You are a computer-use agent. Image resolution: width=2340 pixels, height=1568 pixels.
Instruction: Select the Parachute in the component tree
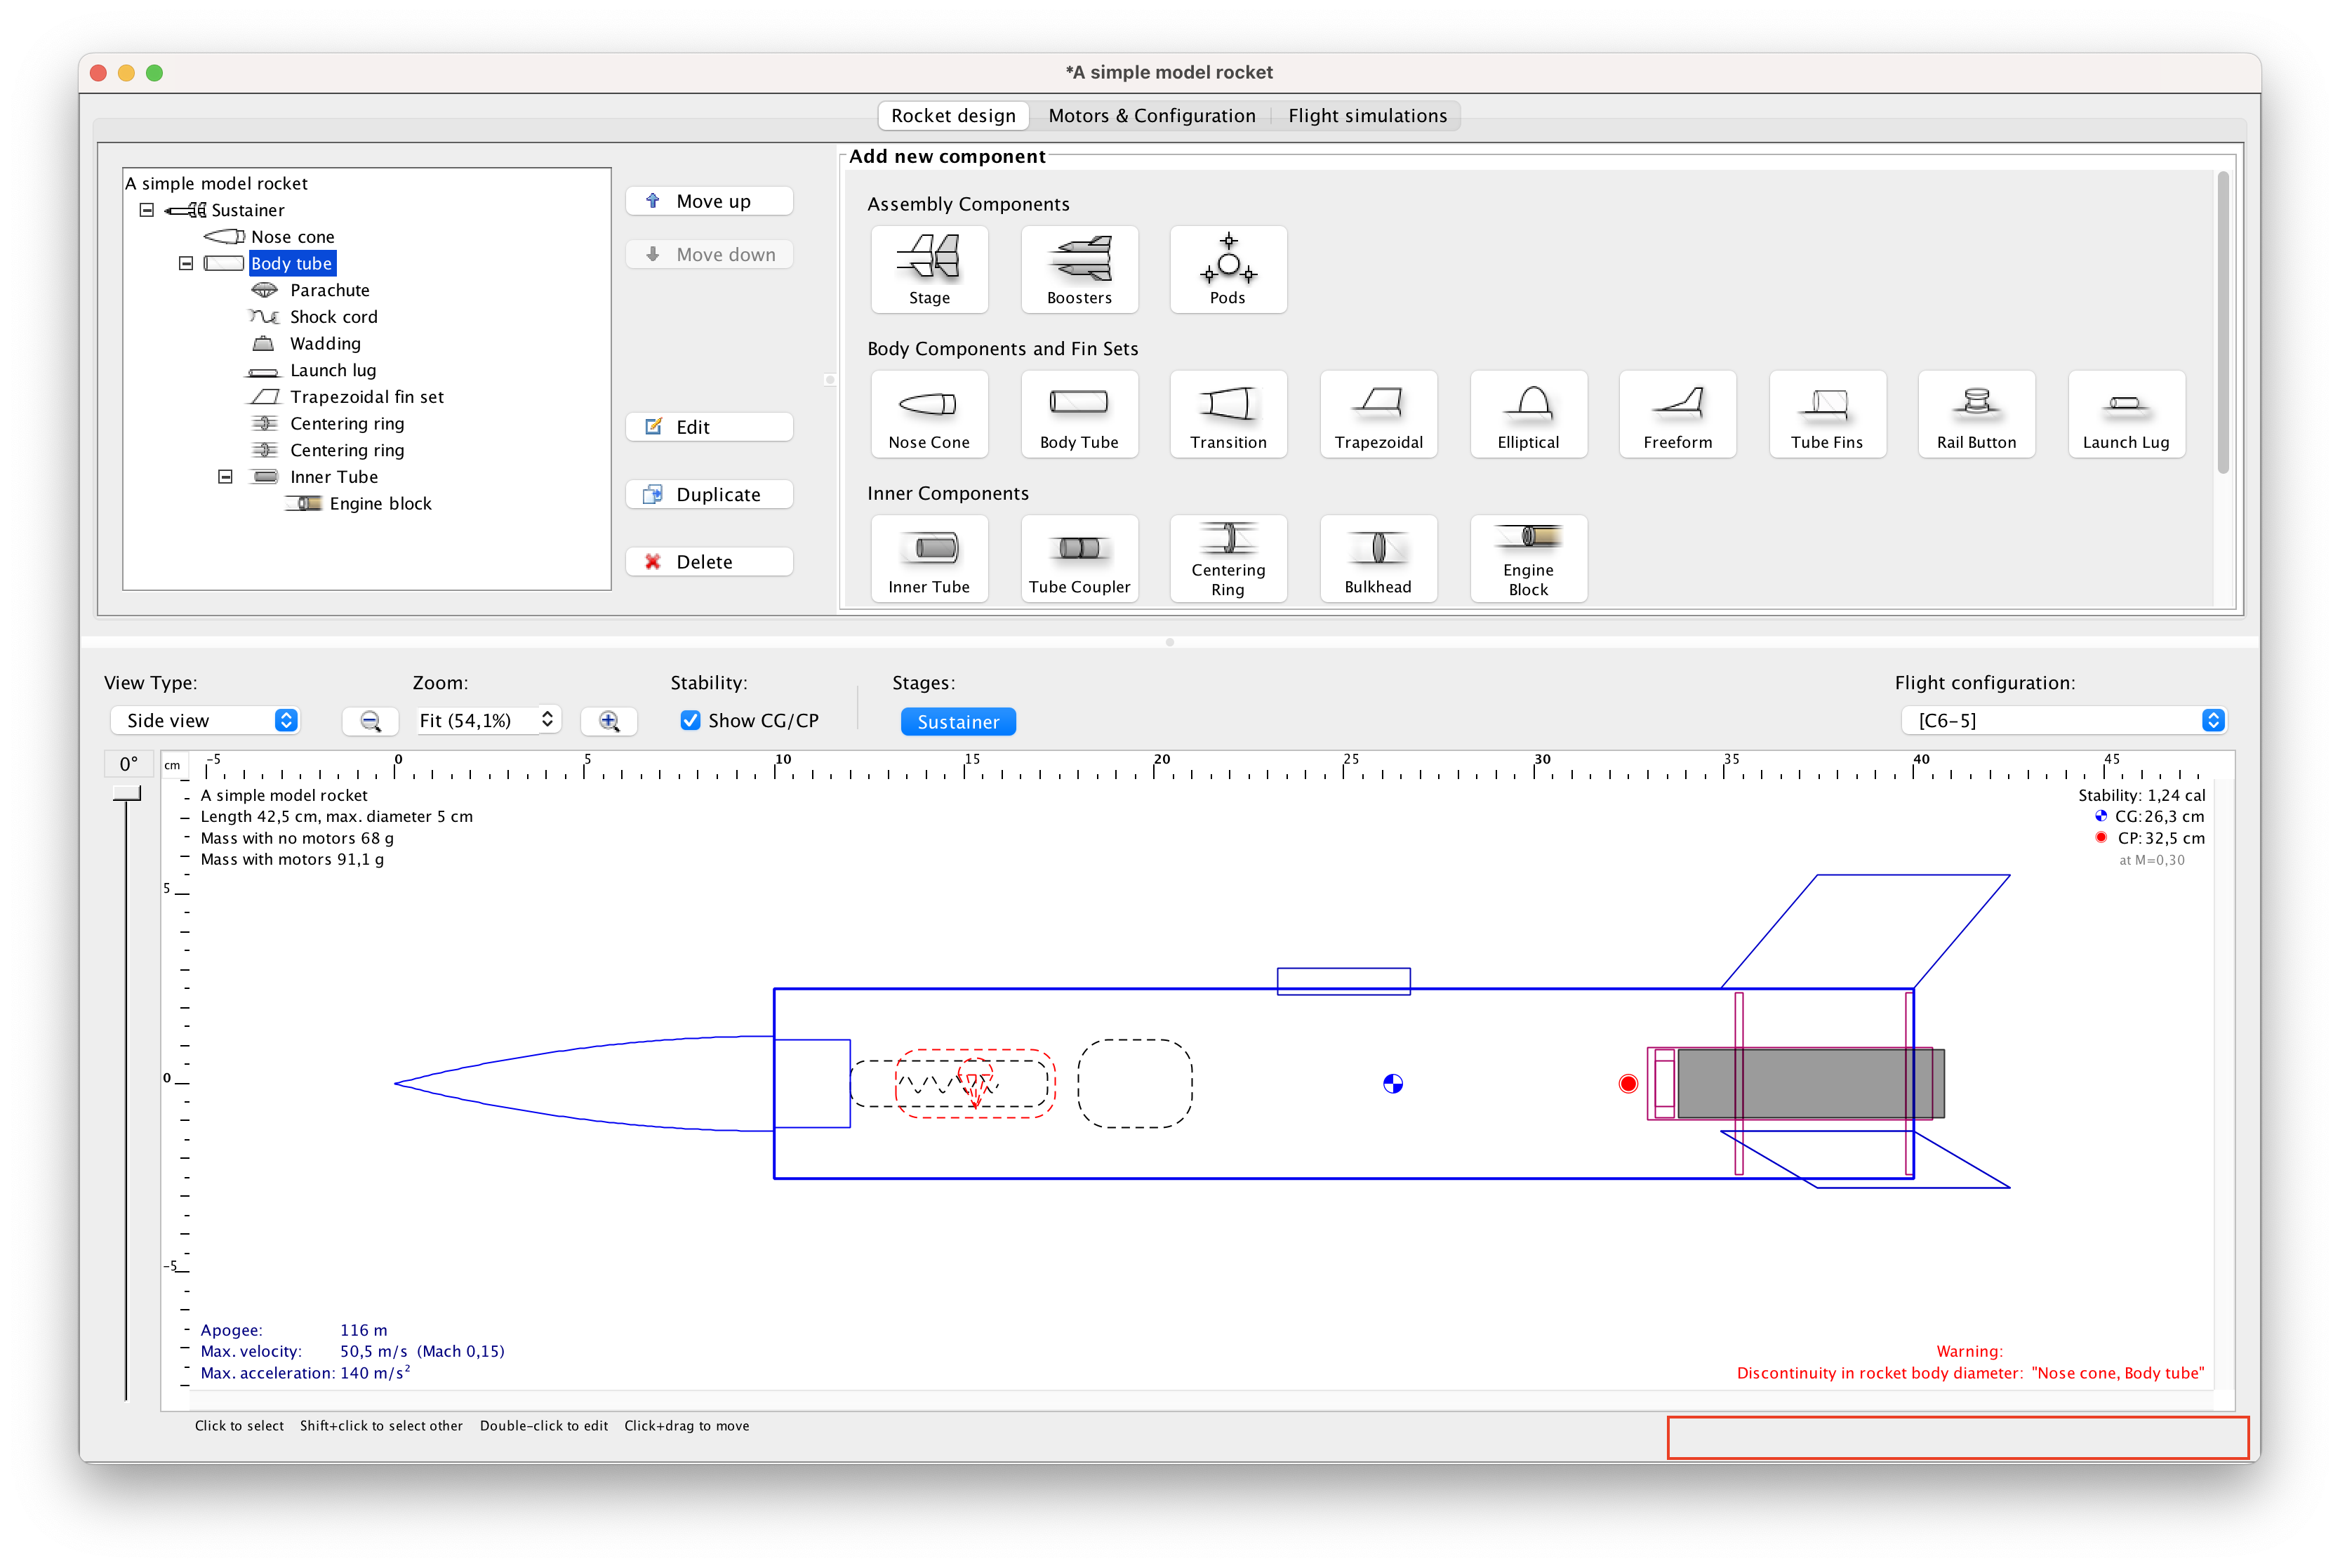pos(330,290)
